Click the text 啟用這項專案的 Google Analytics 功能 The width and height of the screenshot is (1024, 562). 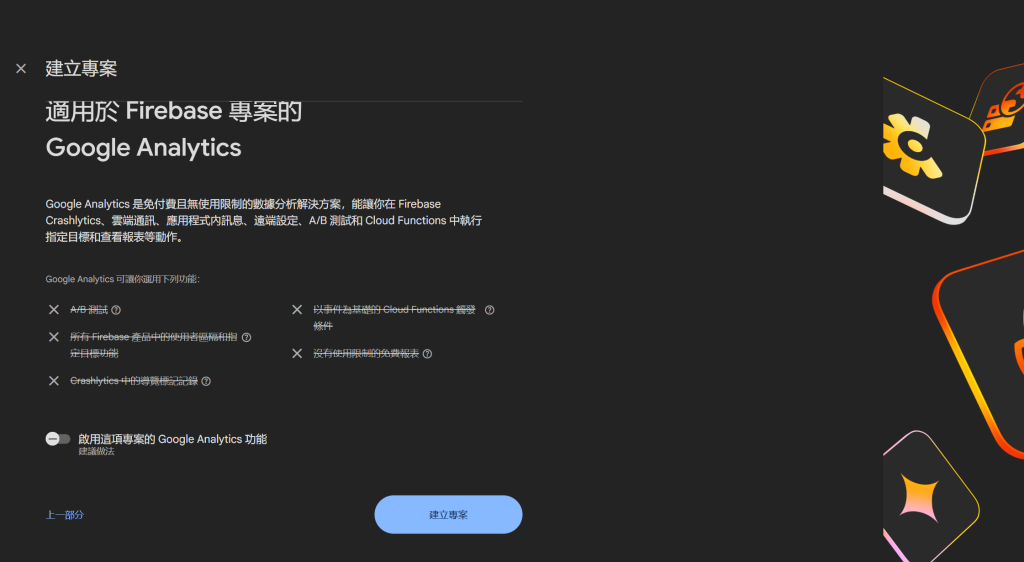pyautogui.click(x=172, y=439)
